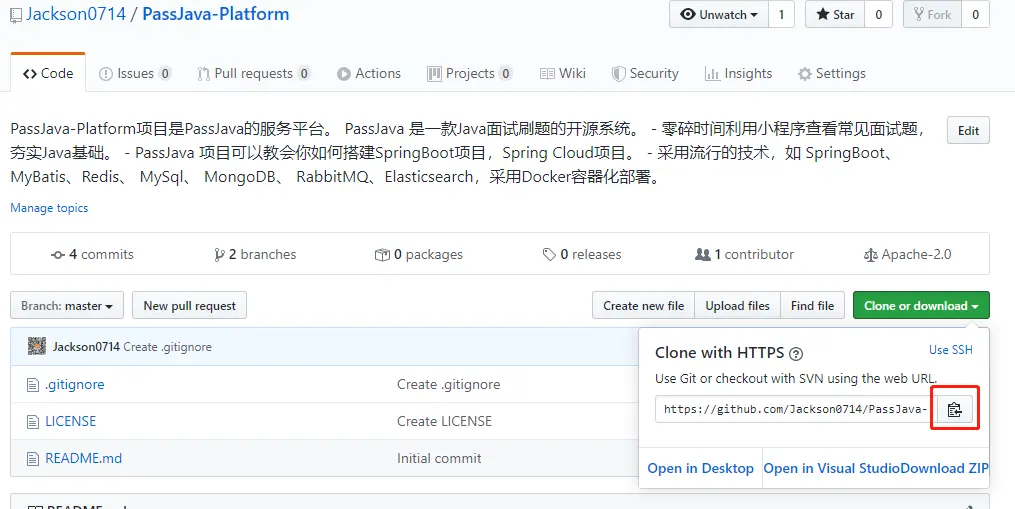Viewport: 1015px width, 509px height.
Task: Click the help icon beside Clone with HTTPS
Action: tap(796, 353)
